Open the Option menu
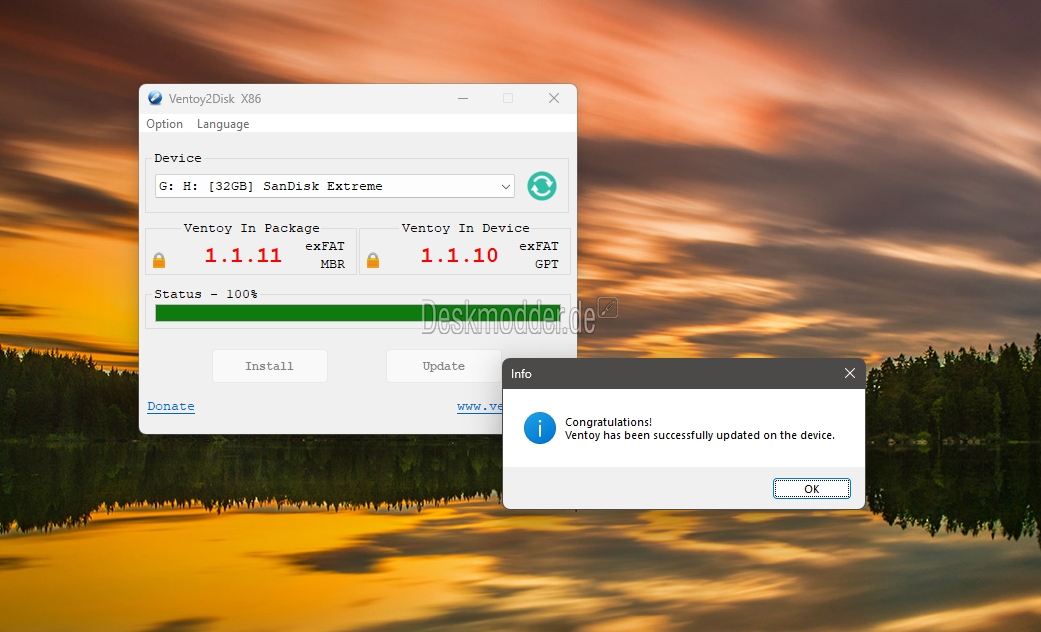Viewport: 1041px width, 632px height. click(x=165, y=124)
